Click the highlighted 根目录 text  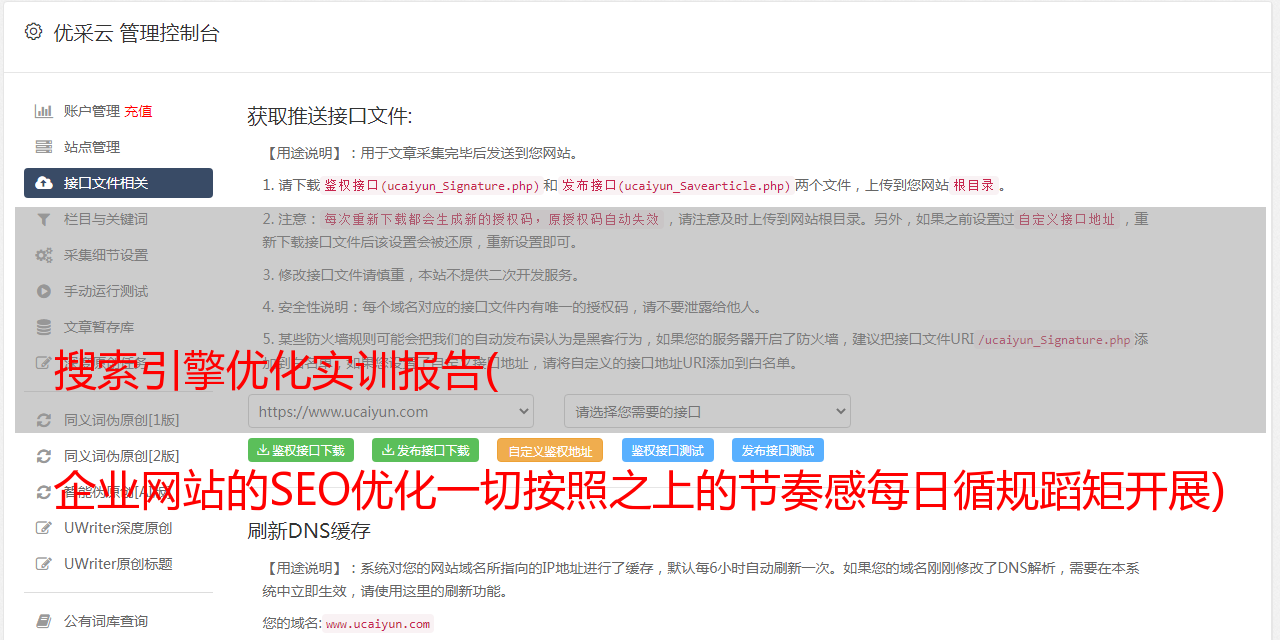974,185
